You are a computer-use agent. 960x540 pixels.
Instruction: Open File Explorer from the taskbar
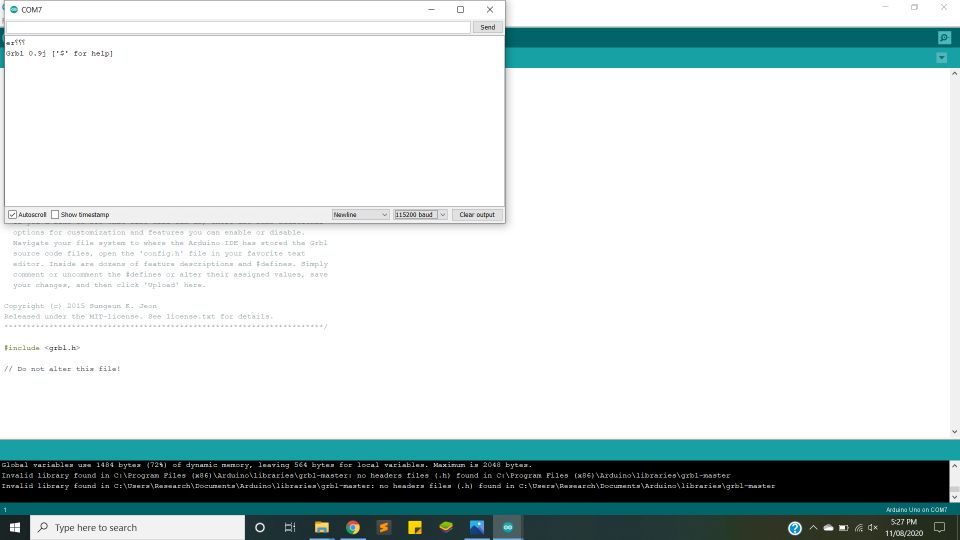321,527
